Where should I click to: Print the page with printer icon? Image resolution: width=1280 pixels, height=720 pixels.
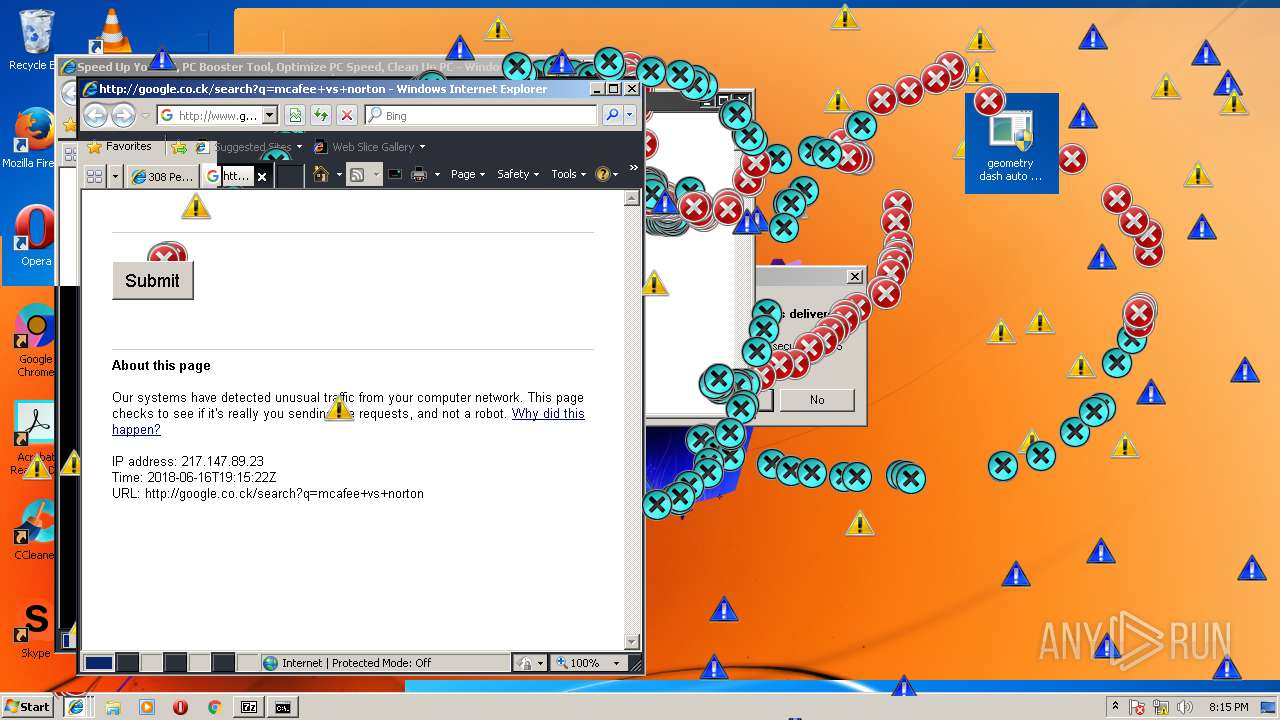point(419,175)
